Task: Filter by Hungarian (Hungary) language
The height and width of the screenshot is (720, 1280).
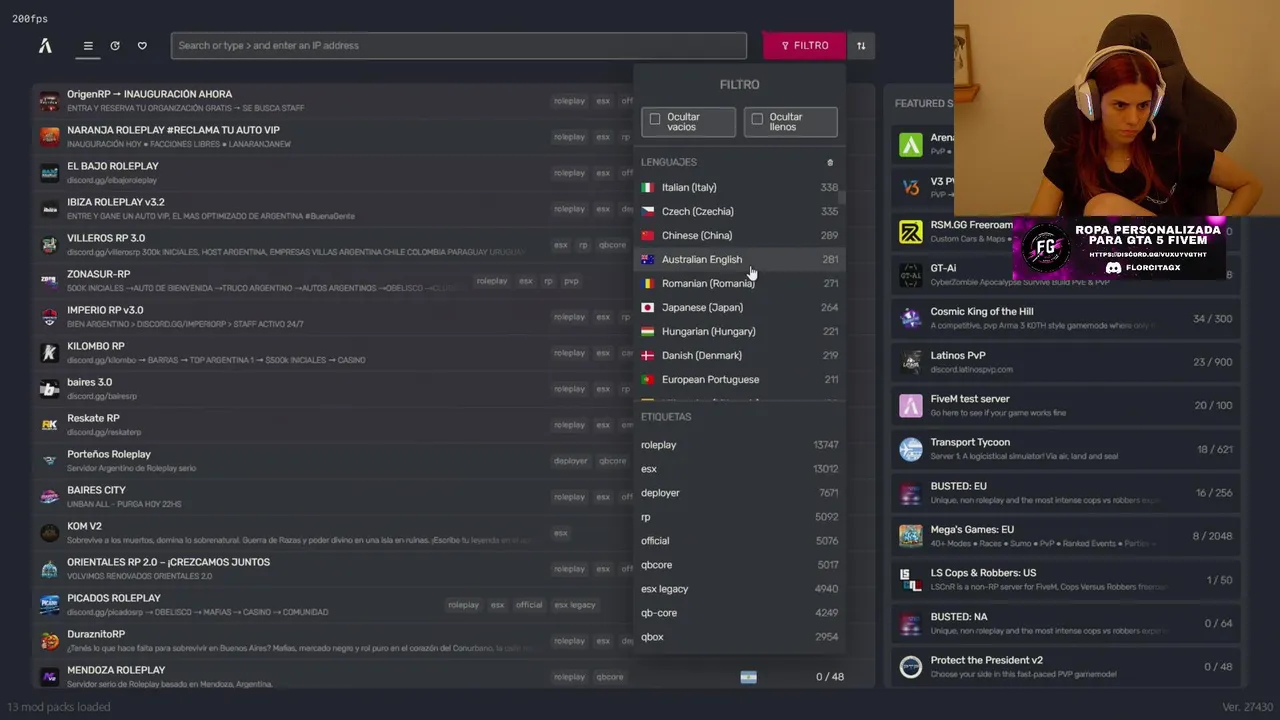Action: pyautogui.click(x=740, y=331)
